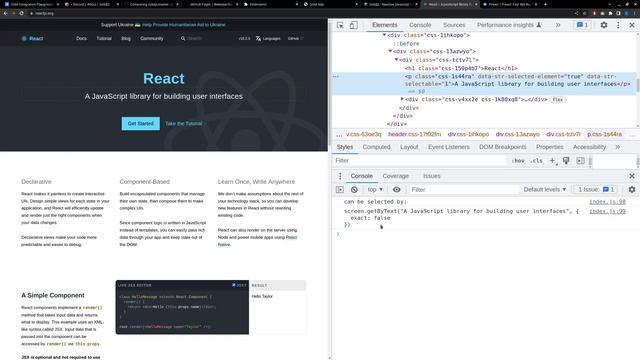Activate the inspect element picker icon
The height and width of the screenshot is (360, 640).
click(x=340, y=25)
